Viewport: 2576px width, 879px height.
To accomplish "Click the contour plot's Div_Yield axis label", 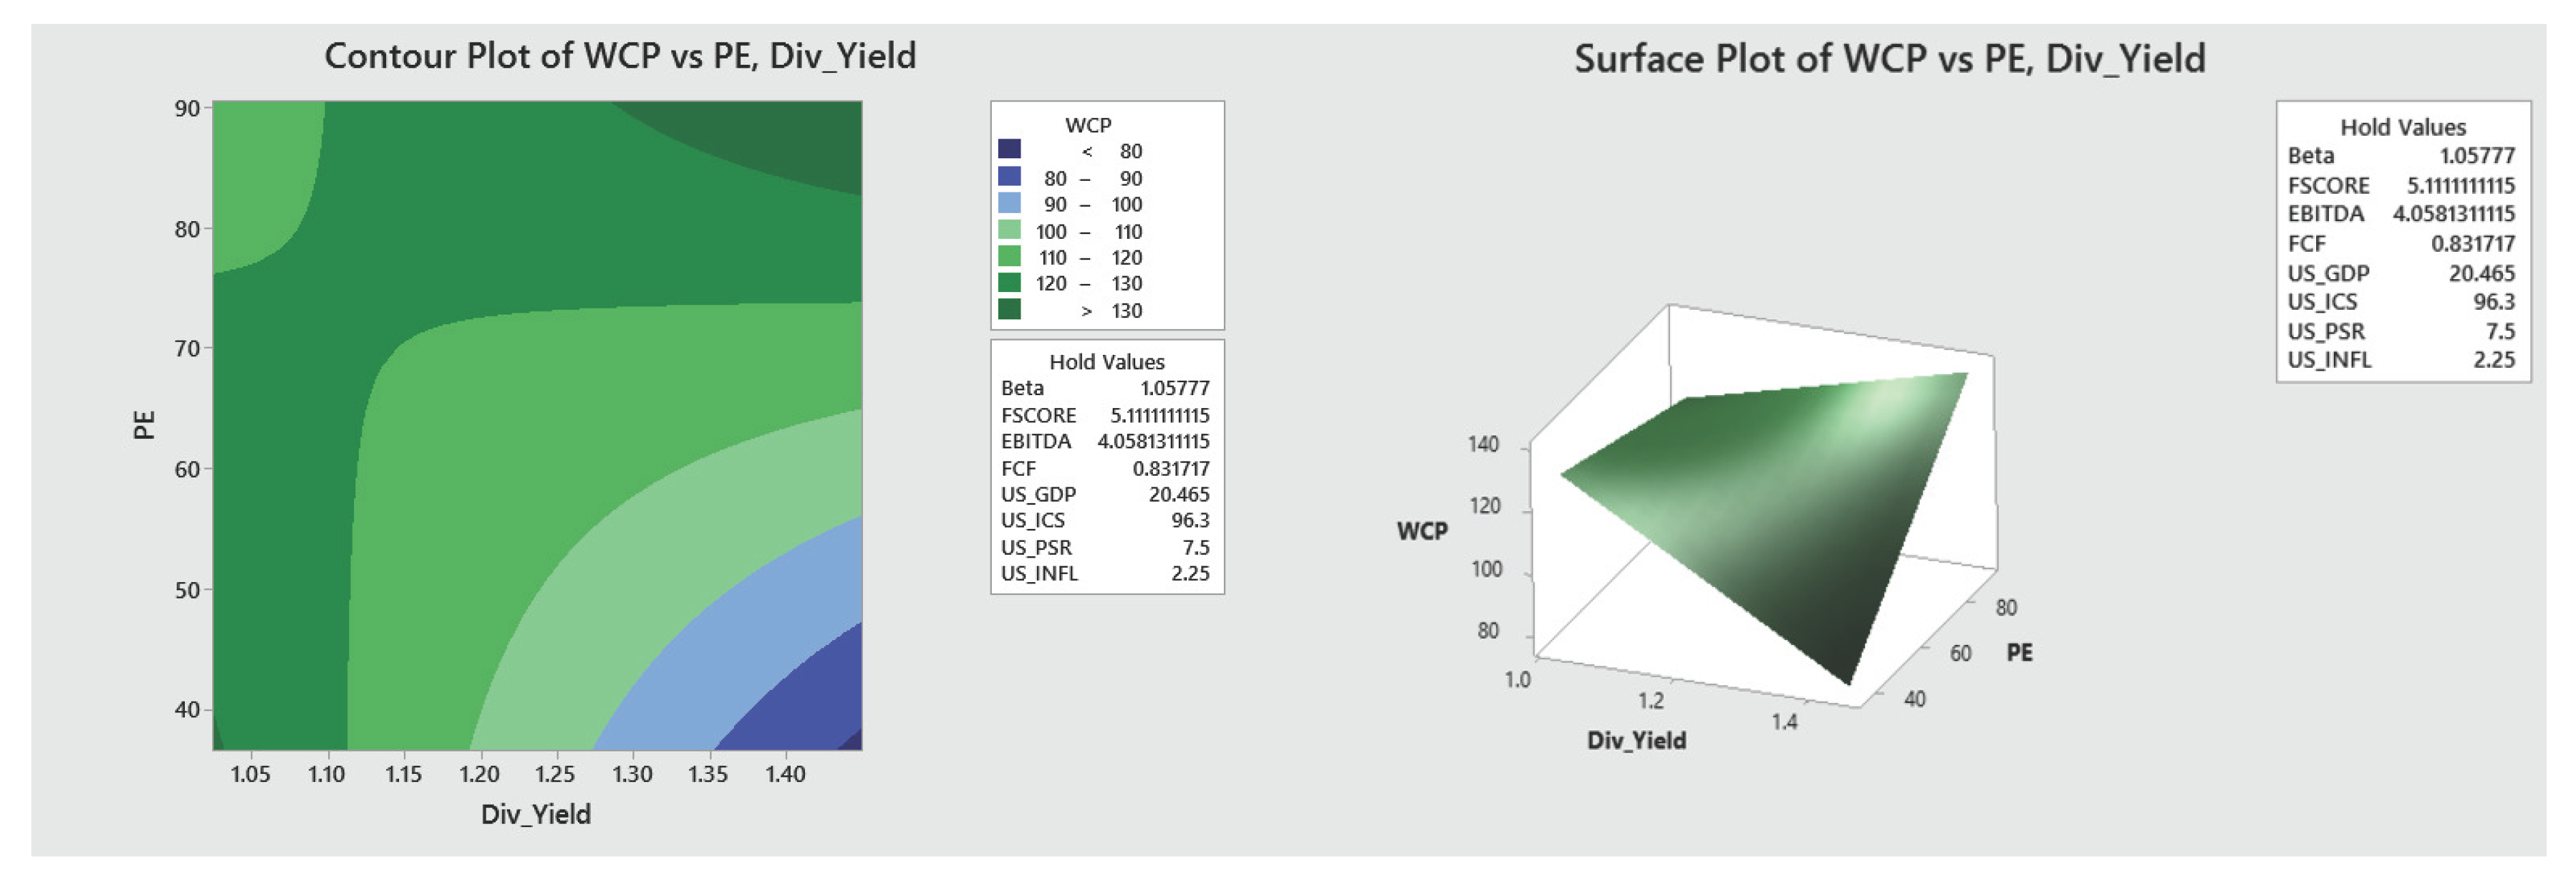I will (536, 814).
